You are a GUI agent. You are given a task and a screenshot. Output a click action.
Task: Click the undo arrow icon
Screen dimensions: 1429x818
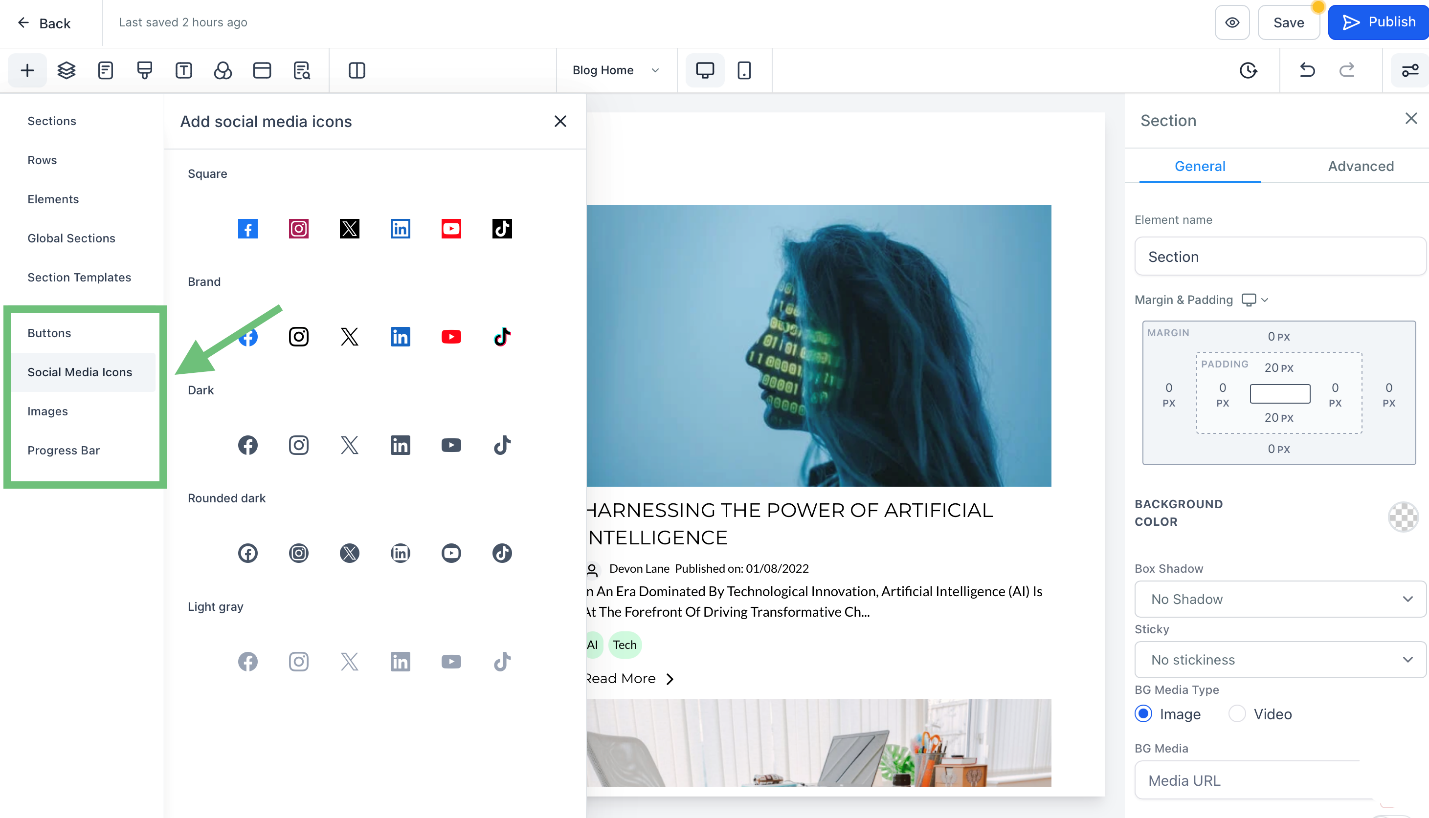1307,70
